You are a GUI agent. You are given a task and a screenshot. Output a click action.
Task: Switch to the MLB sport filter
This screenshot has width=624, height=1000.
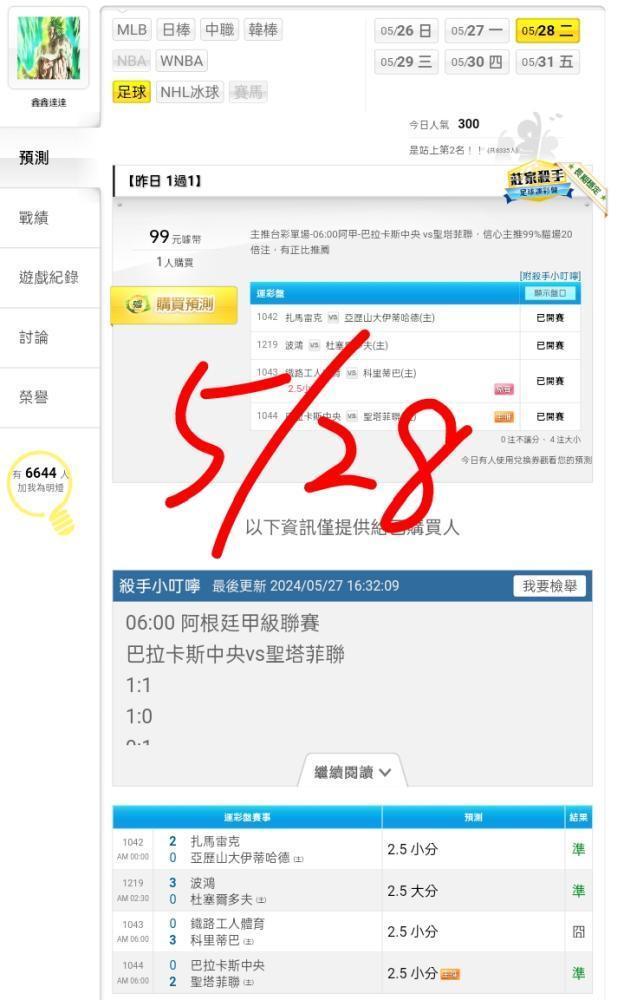tap(132, 29)
